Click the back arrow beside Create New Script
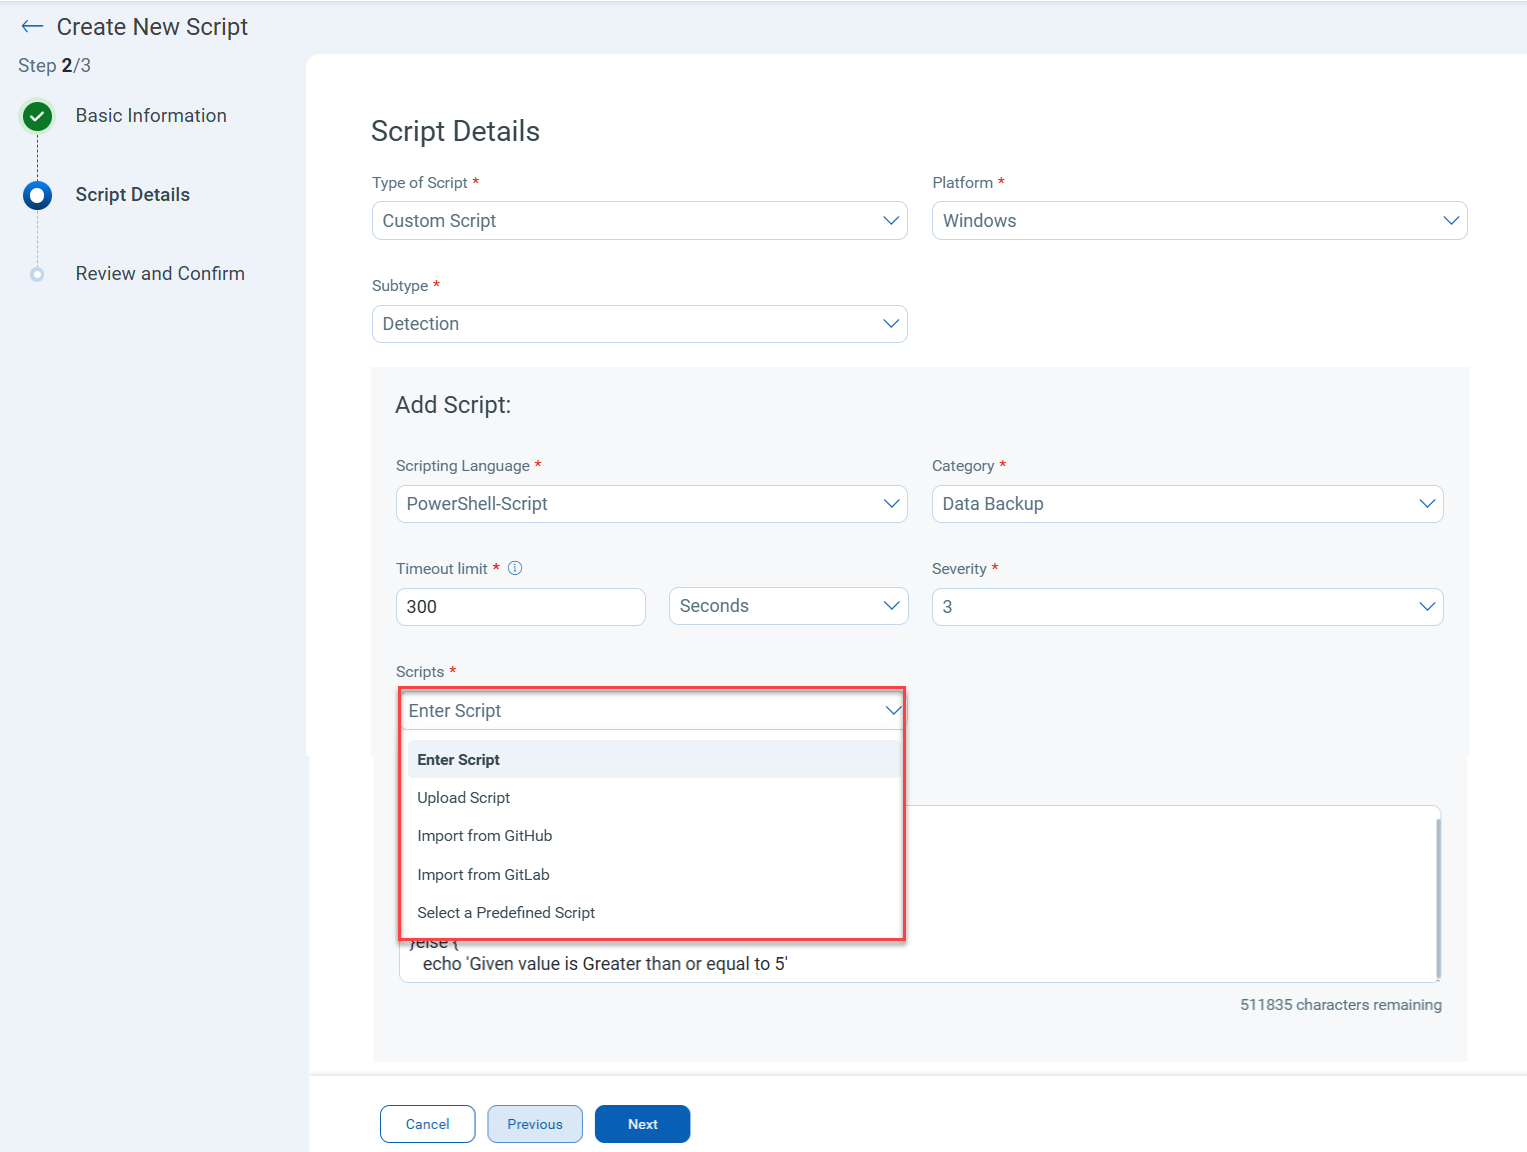Image resolution: width=1527 pixels, height=1152 pixels. [32, 27]
